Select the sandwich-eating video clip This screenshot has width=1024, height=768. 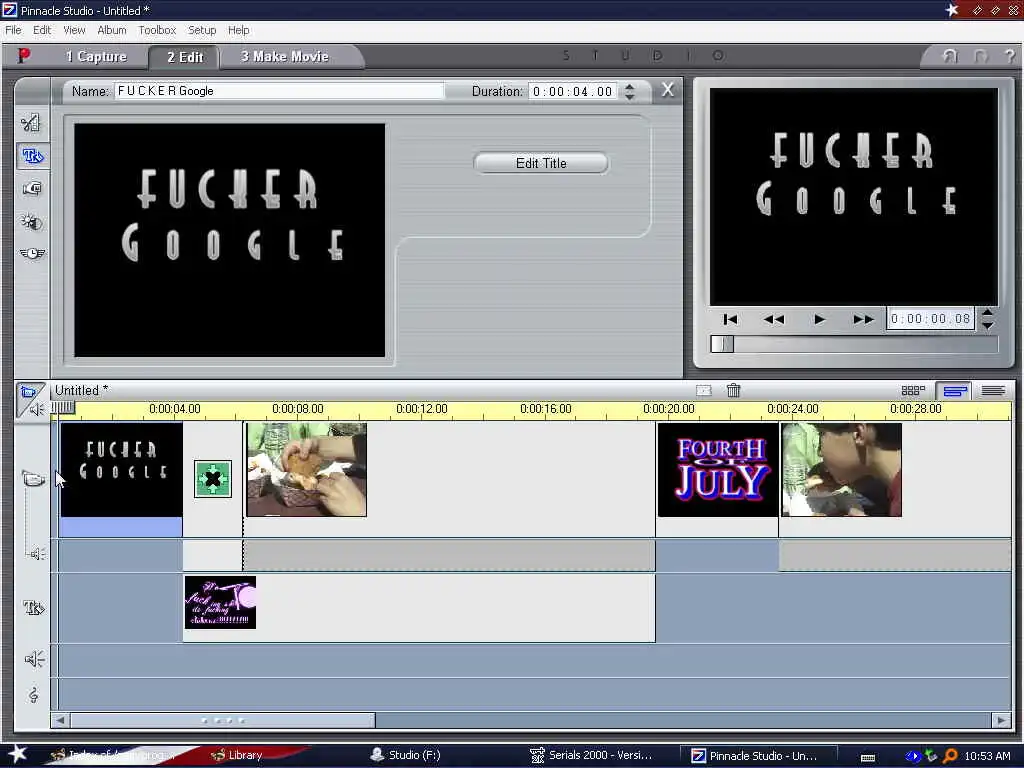coord(306,470)
